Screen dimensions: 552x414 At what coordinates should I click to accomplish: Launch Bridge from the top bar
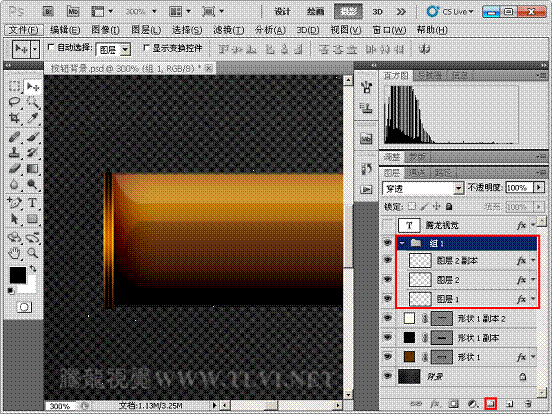[x=48, y=12]
